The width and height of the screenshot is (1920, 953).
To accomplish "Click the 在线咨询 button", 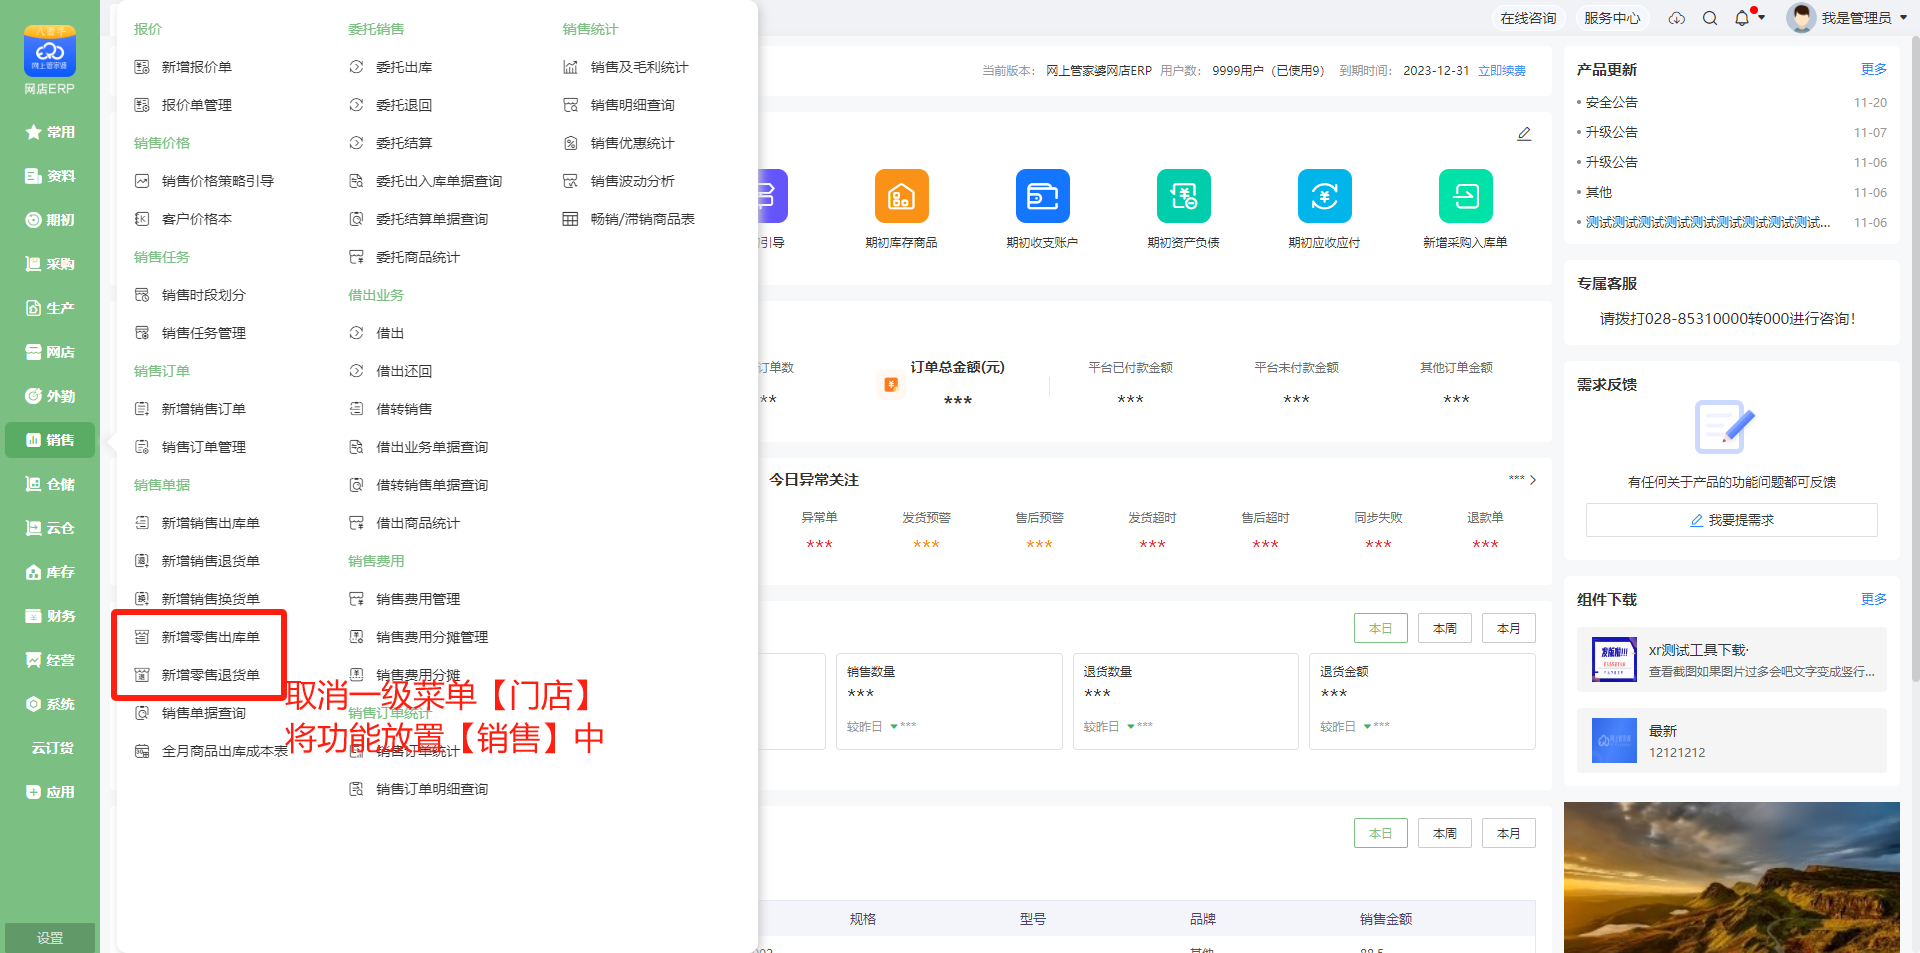I will click(x=1528, y=18).
